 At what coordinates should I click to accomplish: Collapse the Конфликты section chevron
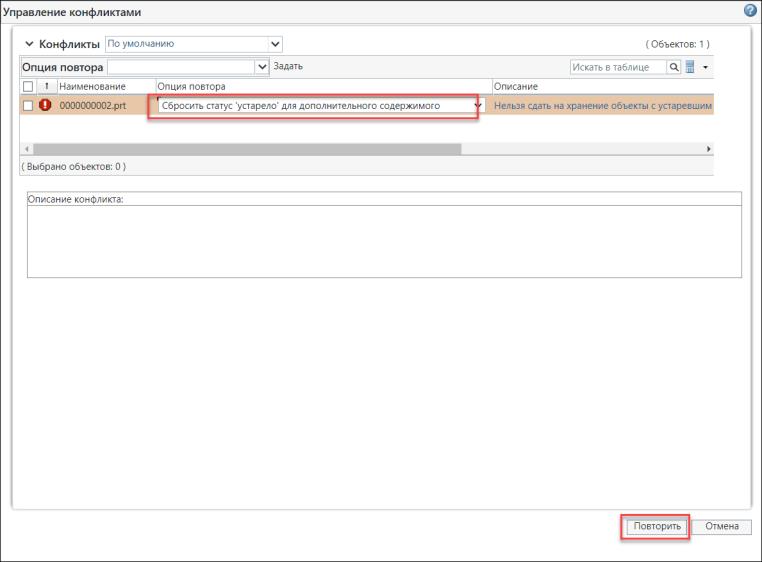tap(29, 44)
